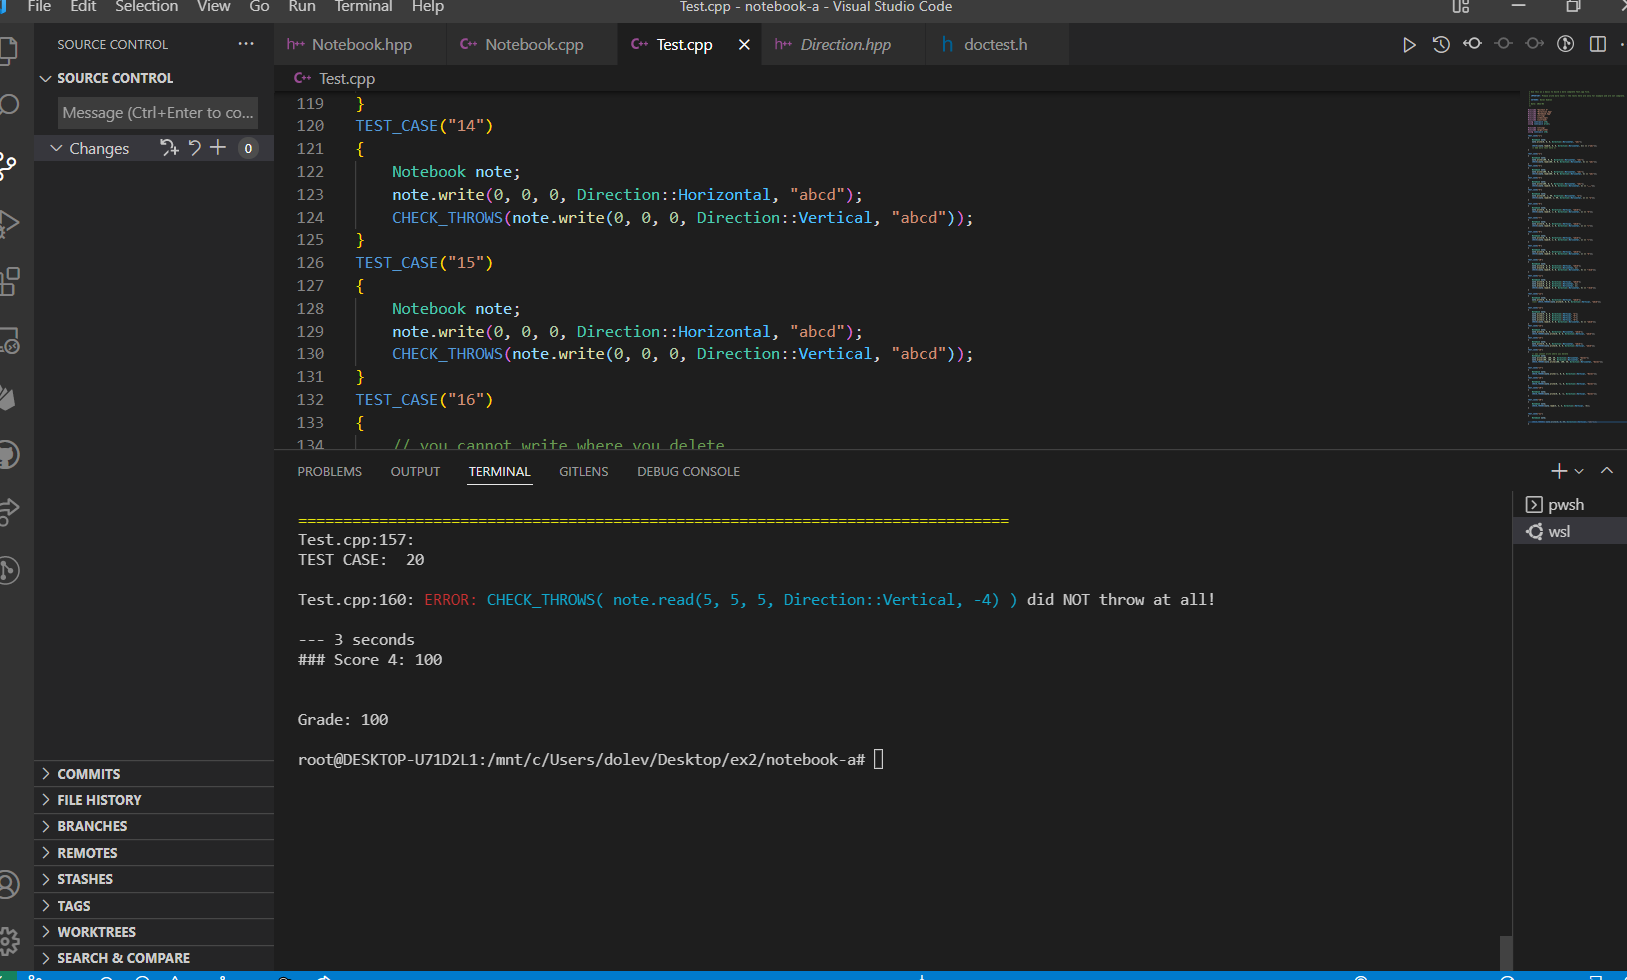This screenshot has height=980, width=1627.
Task: Expand the BRANCHES section
Action: [91, 826]
